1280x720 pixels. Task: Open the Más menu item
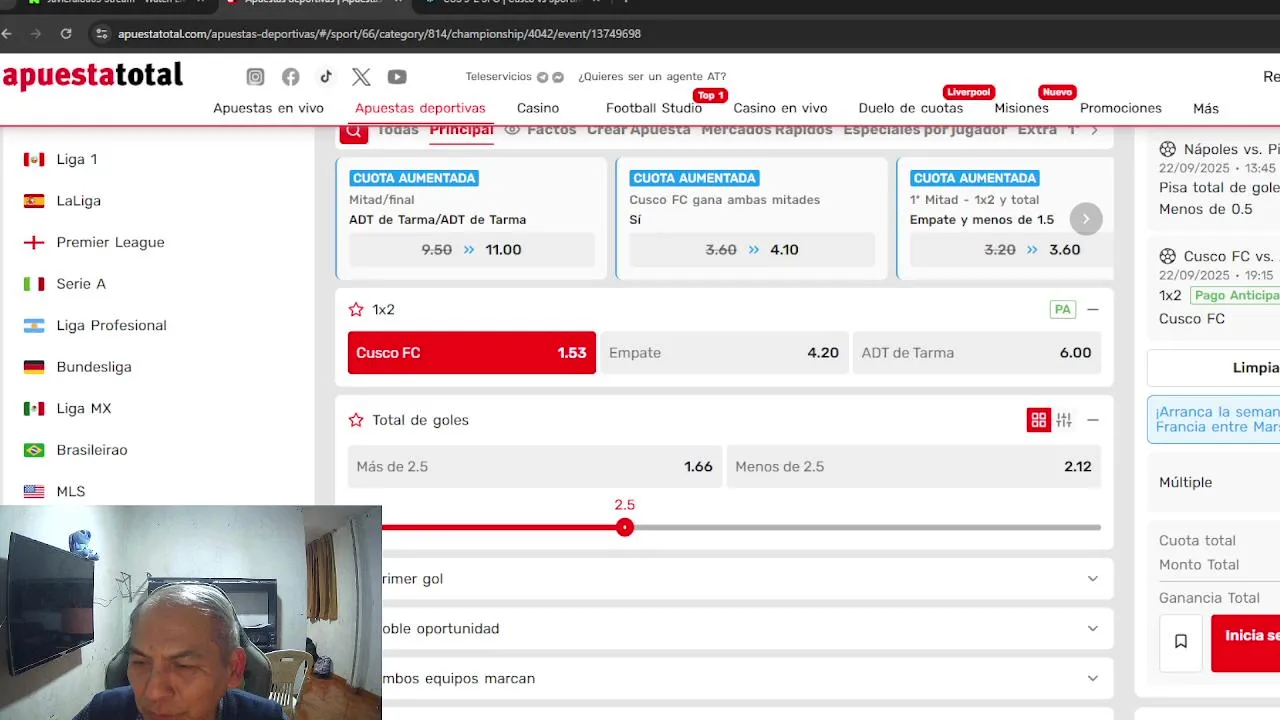[x=1206, y=108]
